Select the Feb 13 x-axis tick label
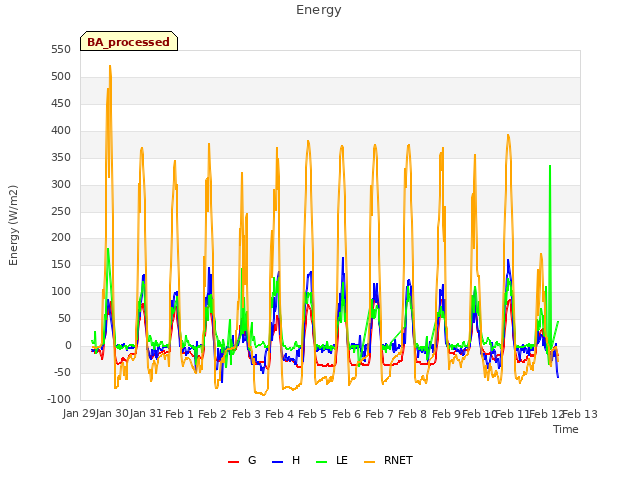 (x=580, y=414)
